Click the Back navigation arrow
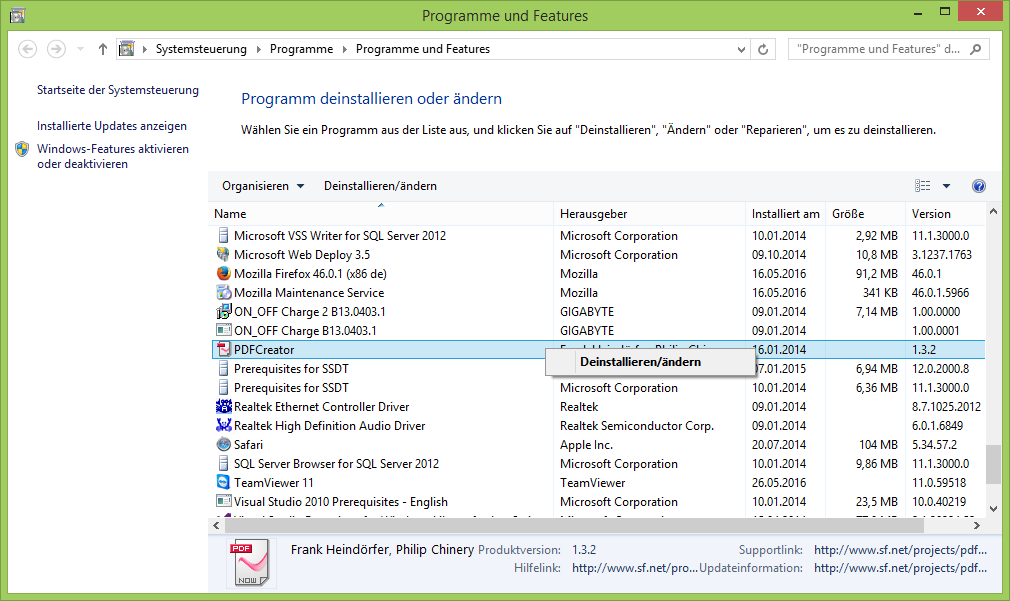 point(27,49)
